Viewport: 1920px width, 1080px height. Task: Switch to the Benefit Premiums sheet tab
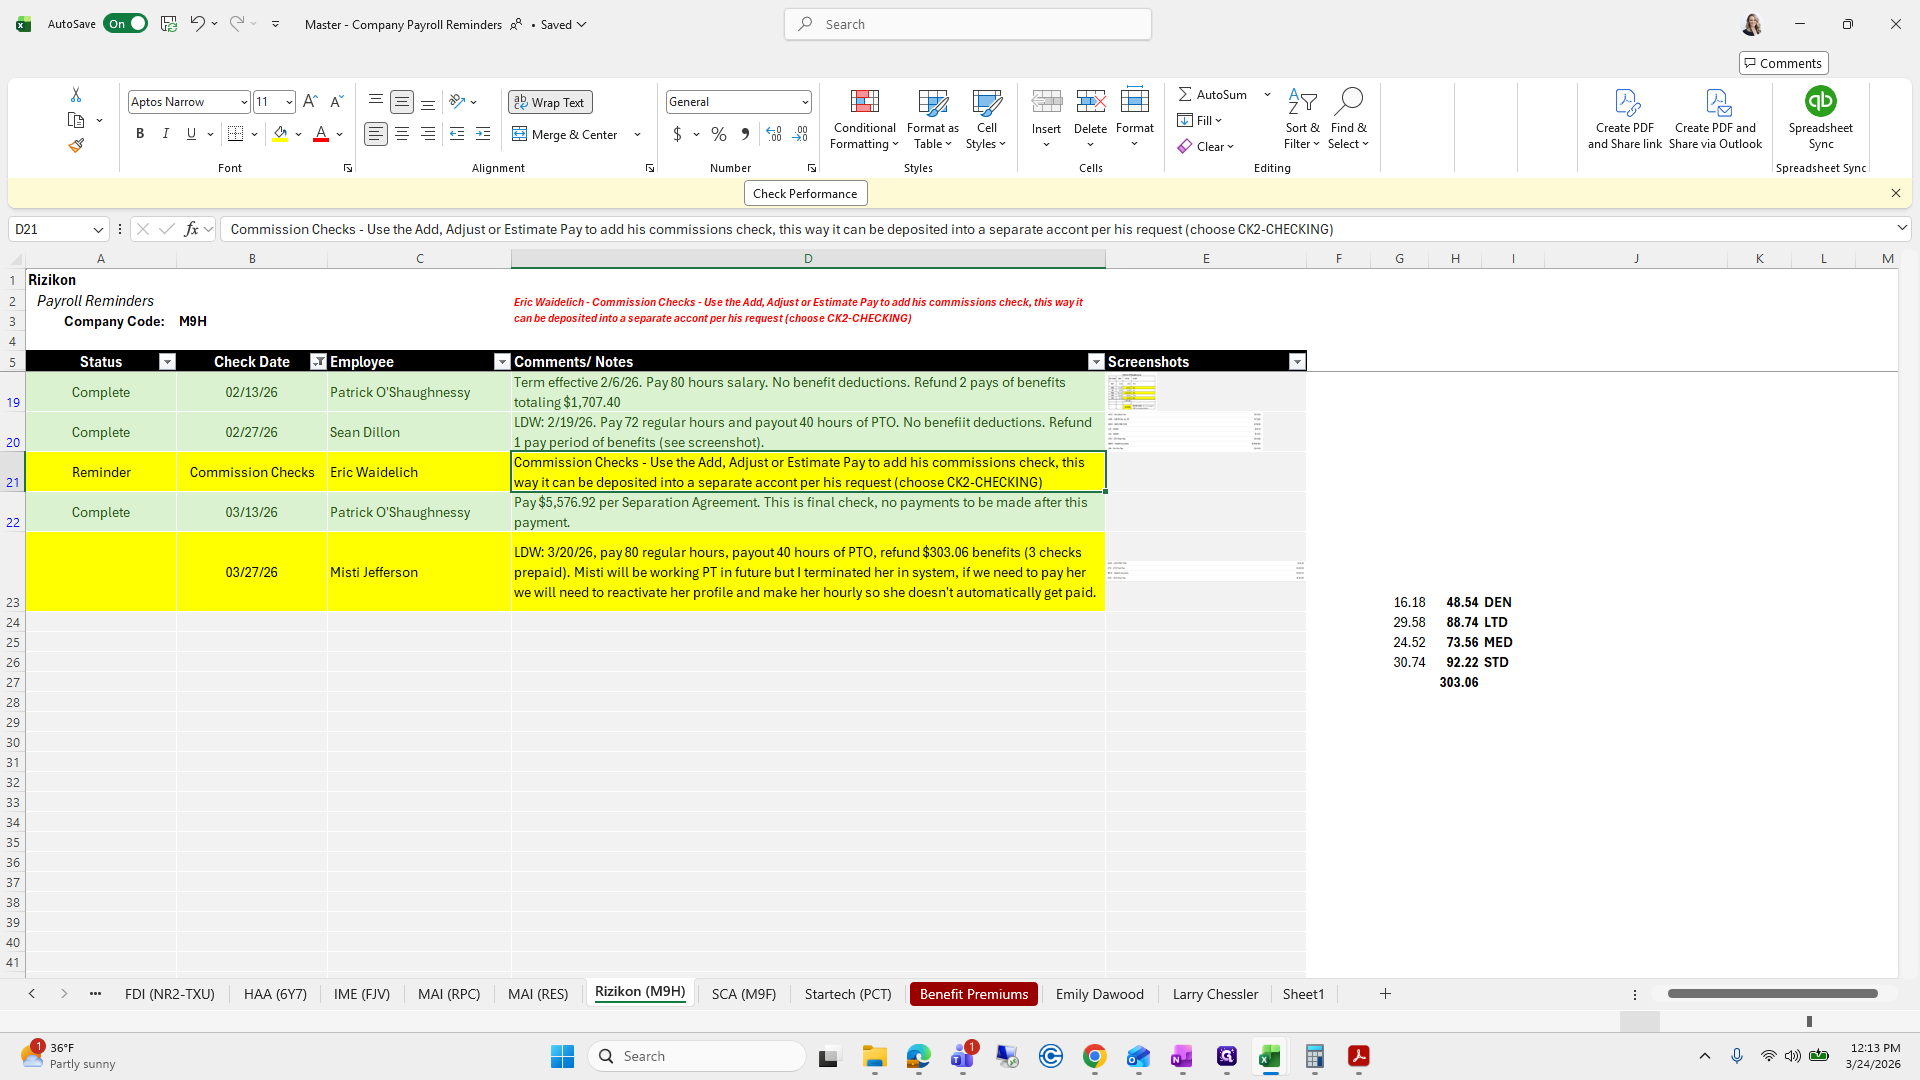coord(973,994)
